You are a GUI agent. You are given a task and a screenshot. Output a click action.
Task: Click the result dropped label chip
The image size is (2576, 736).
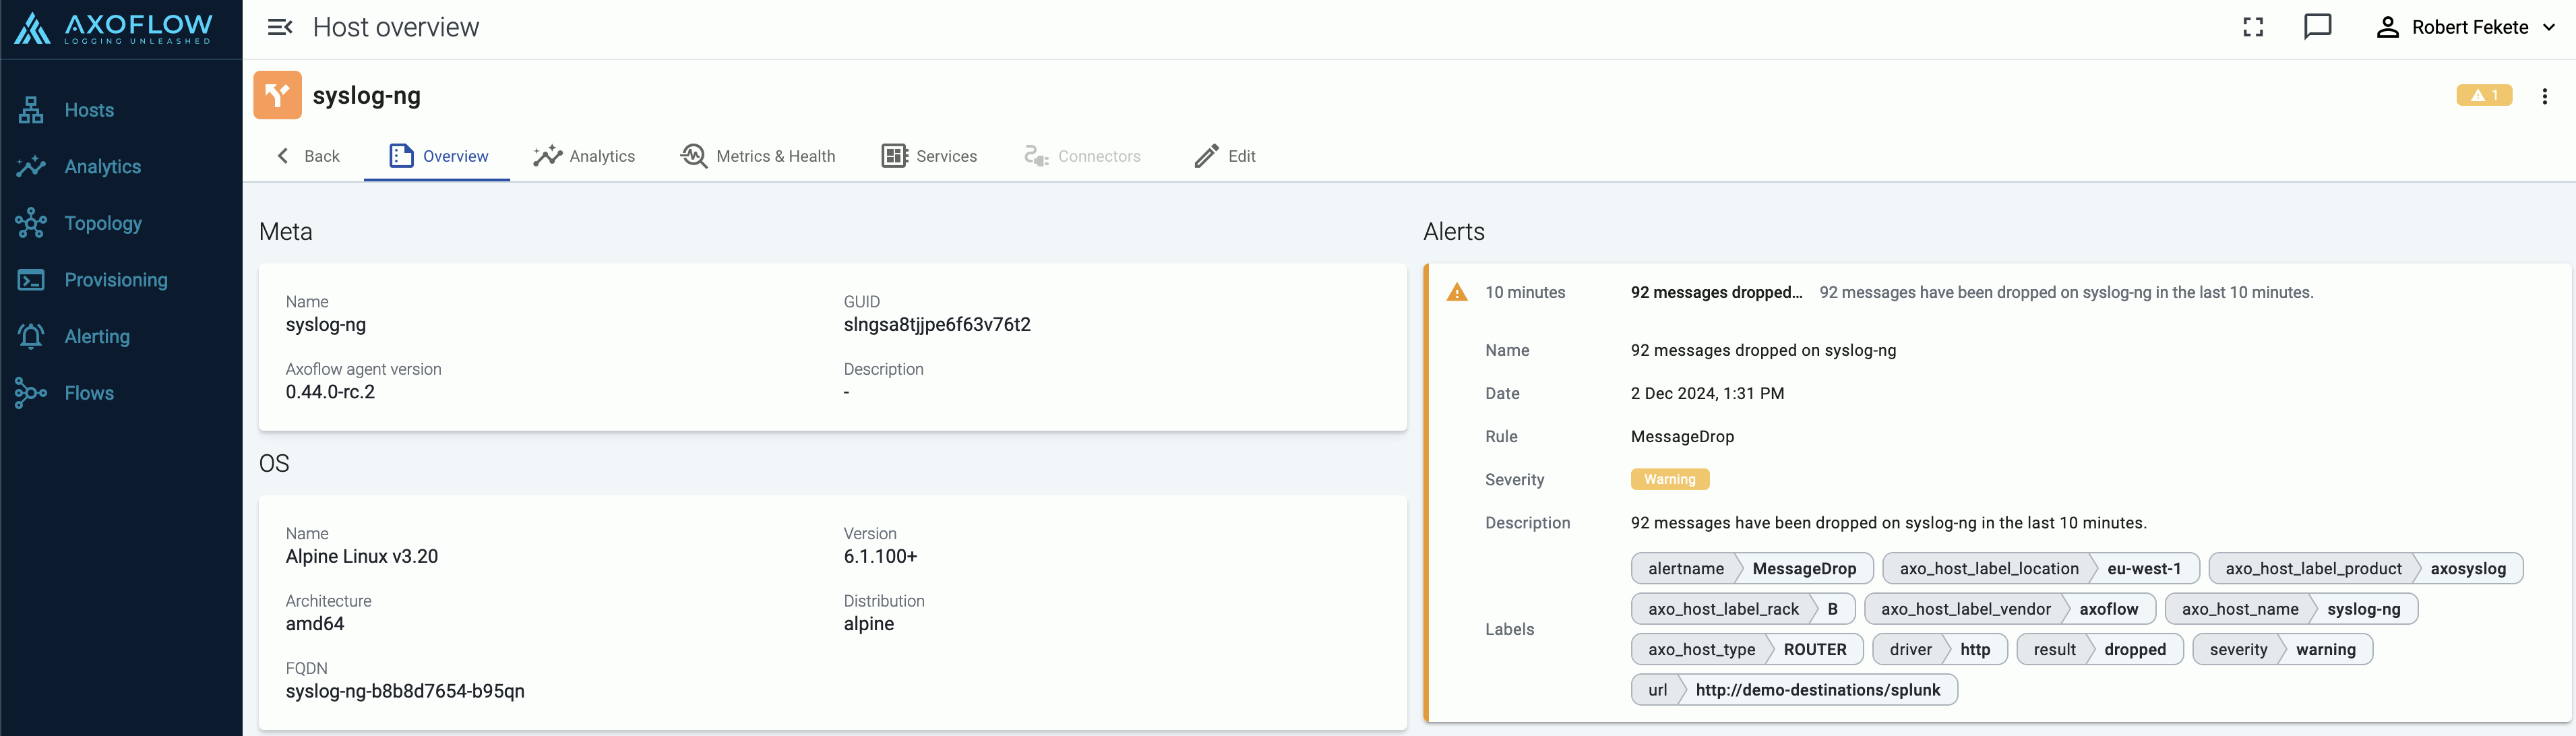[x=2099, y=650]
